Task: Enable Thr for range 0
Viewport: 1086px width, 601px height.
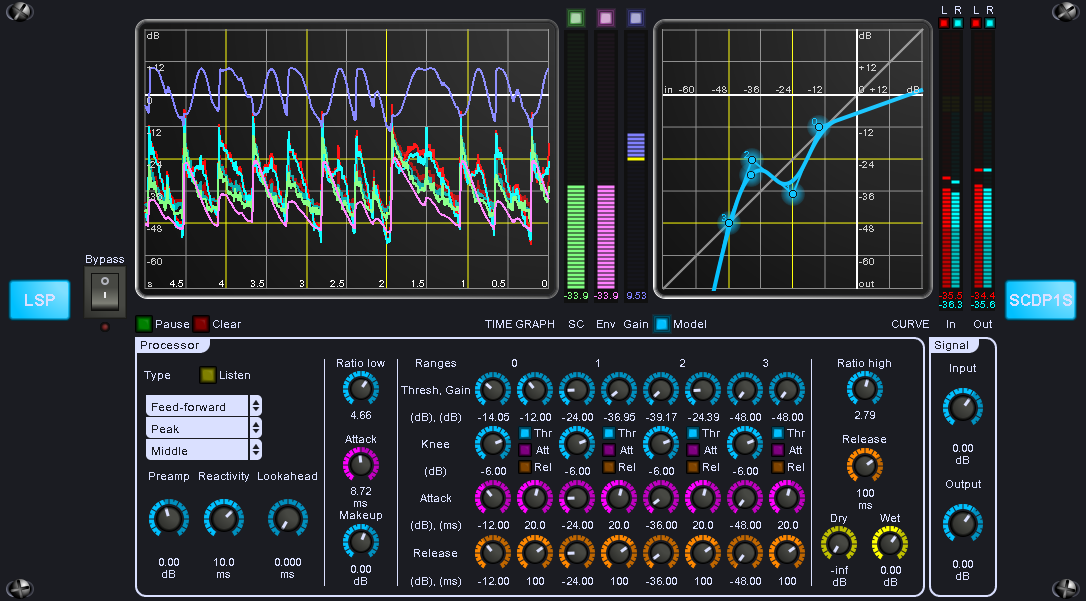Action: pos(526,433)
